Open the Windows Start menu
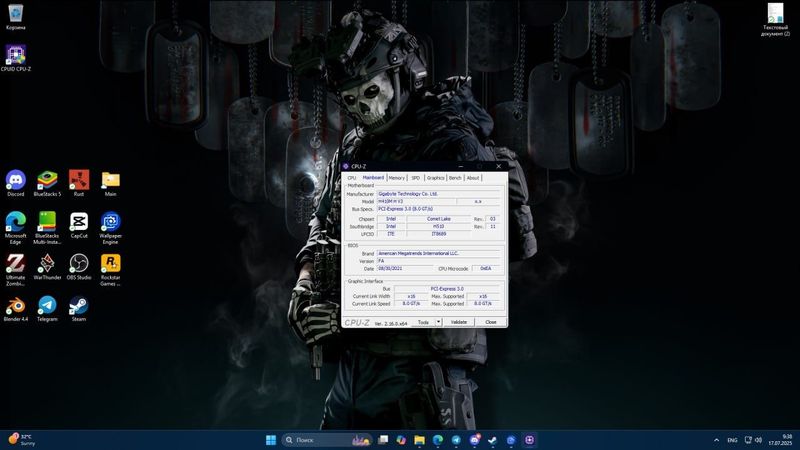This screenshot has width=800, height=450. tap(271, 440)
